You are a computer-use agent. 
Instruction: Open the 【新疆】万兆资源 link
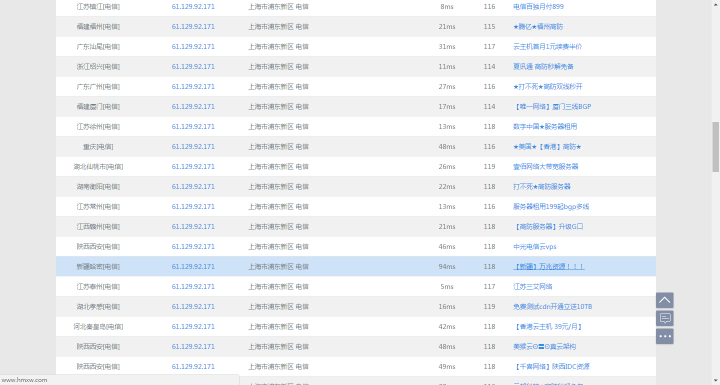point(549,266)
